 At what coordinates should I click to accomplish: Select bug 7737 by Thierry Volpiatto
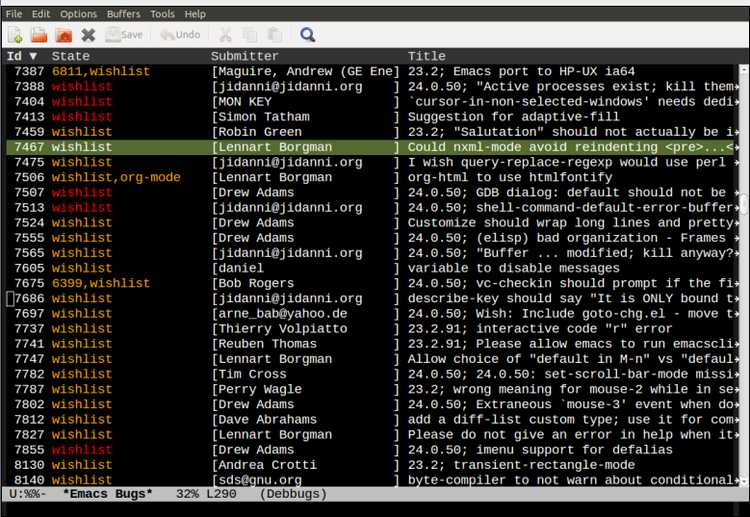click(372, 329)
